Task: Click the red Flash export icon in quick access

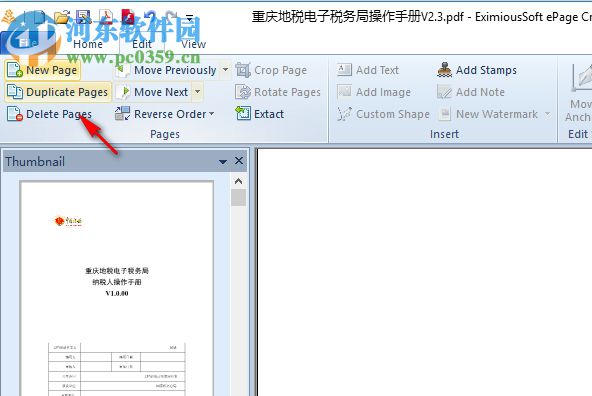Action: tap(128, 17)
